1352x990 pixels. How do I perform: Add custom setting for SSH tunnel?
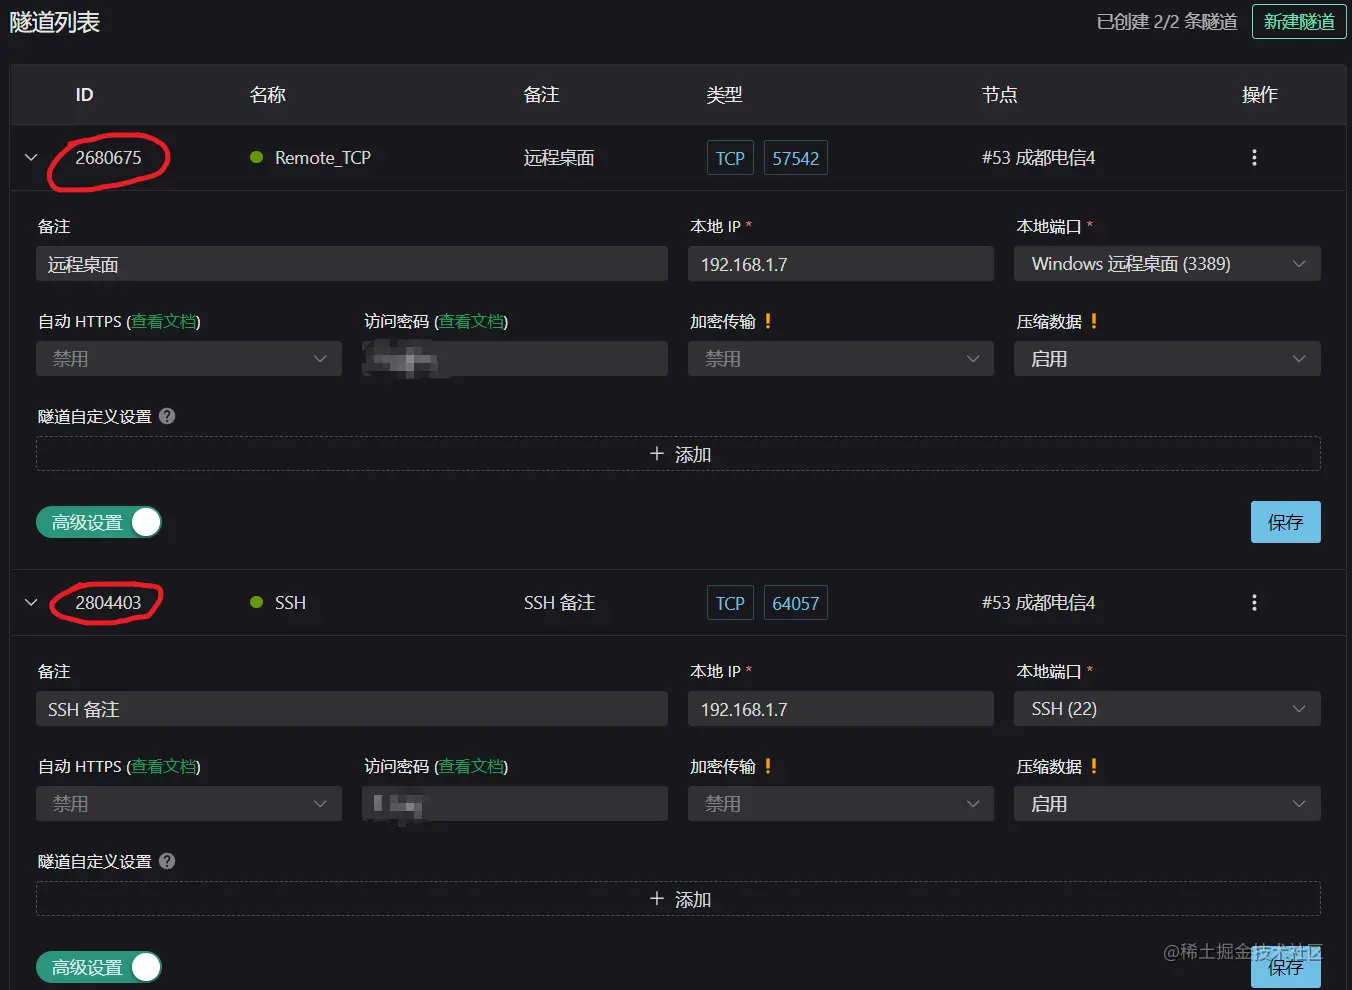pos(678,899)
